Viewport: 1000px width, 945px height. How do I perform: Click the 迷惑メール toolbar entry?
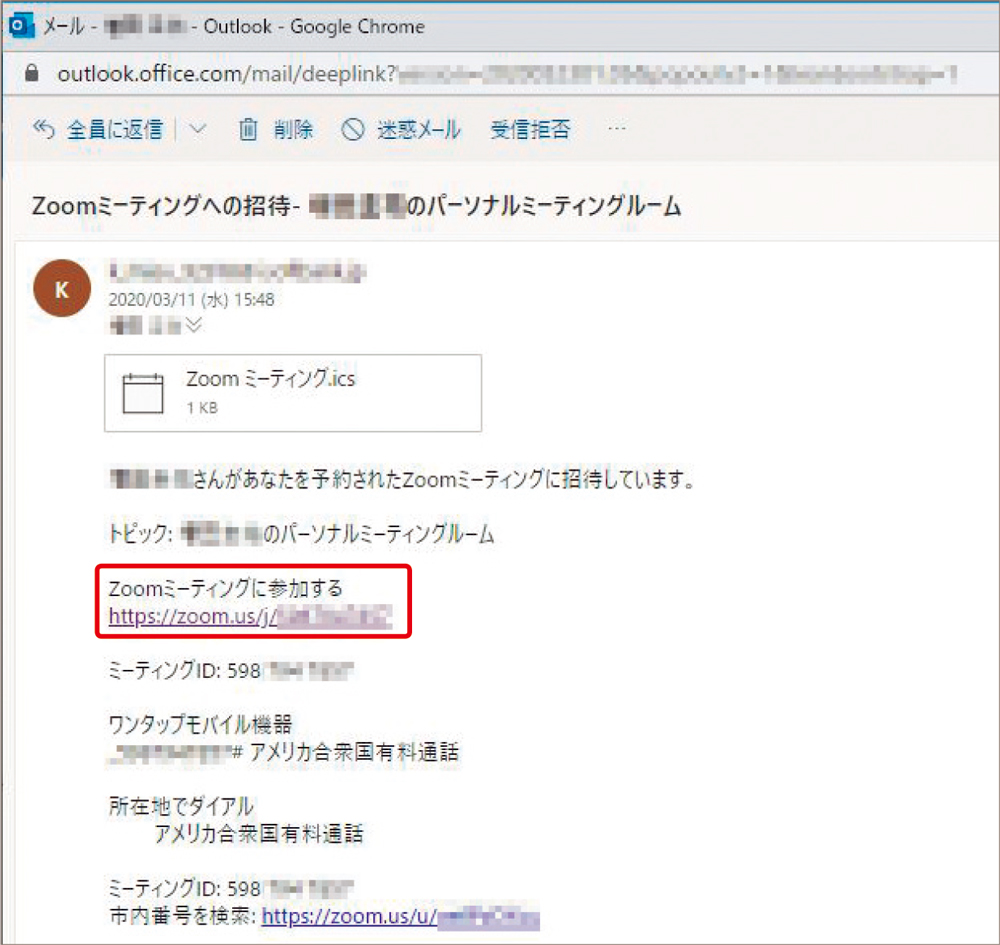tap(420, 129)
